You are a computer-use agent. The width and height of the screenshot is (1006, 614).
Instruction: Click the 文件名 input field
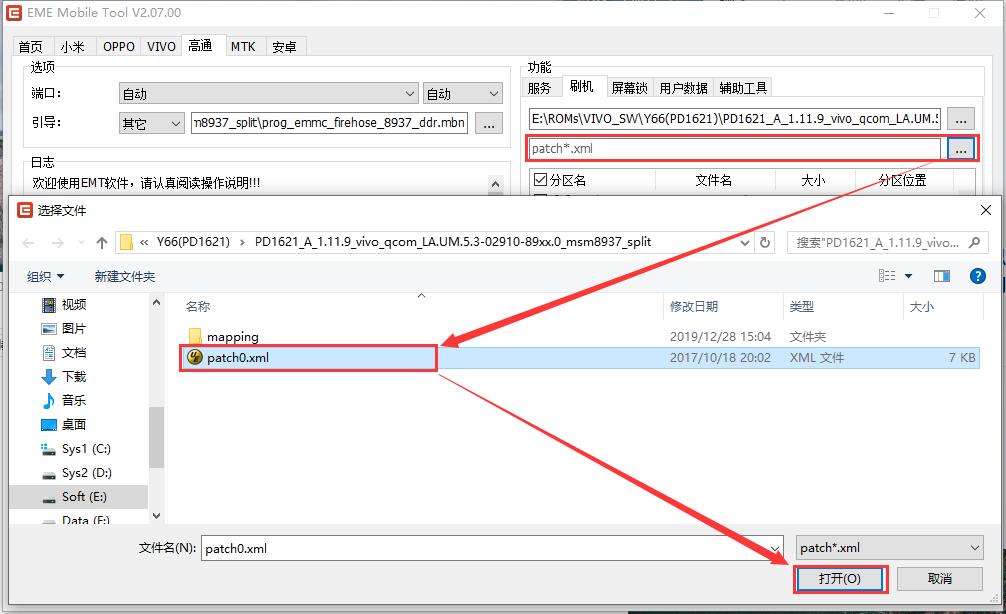490,548
